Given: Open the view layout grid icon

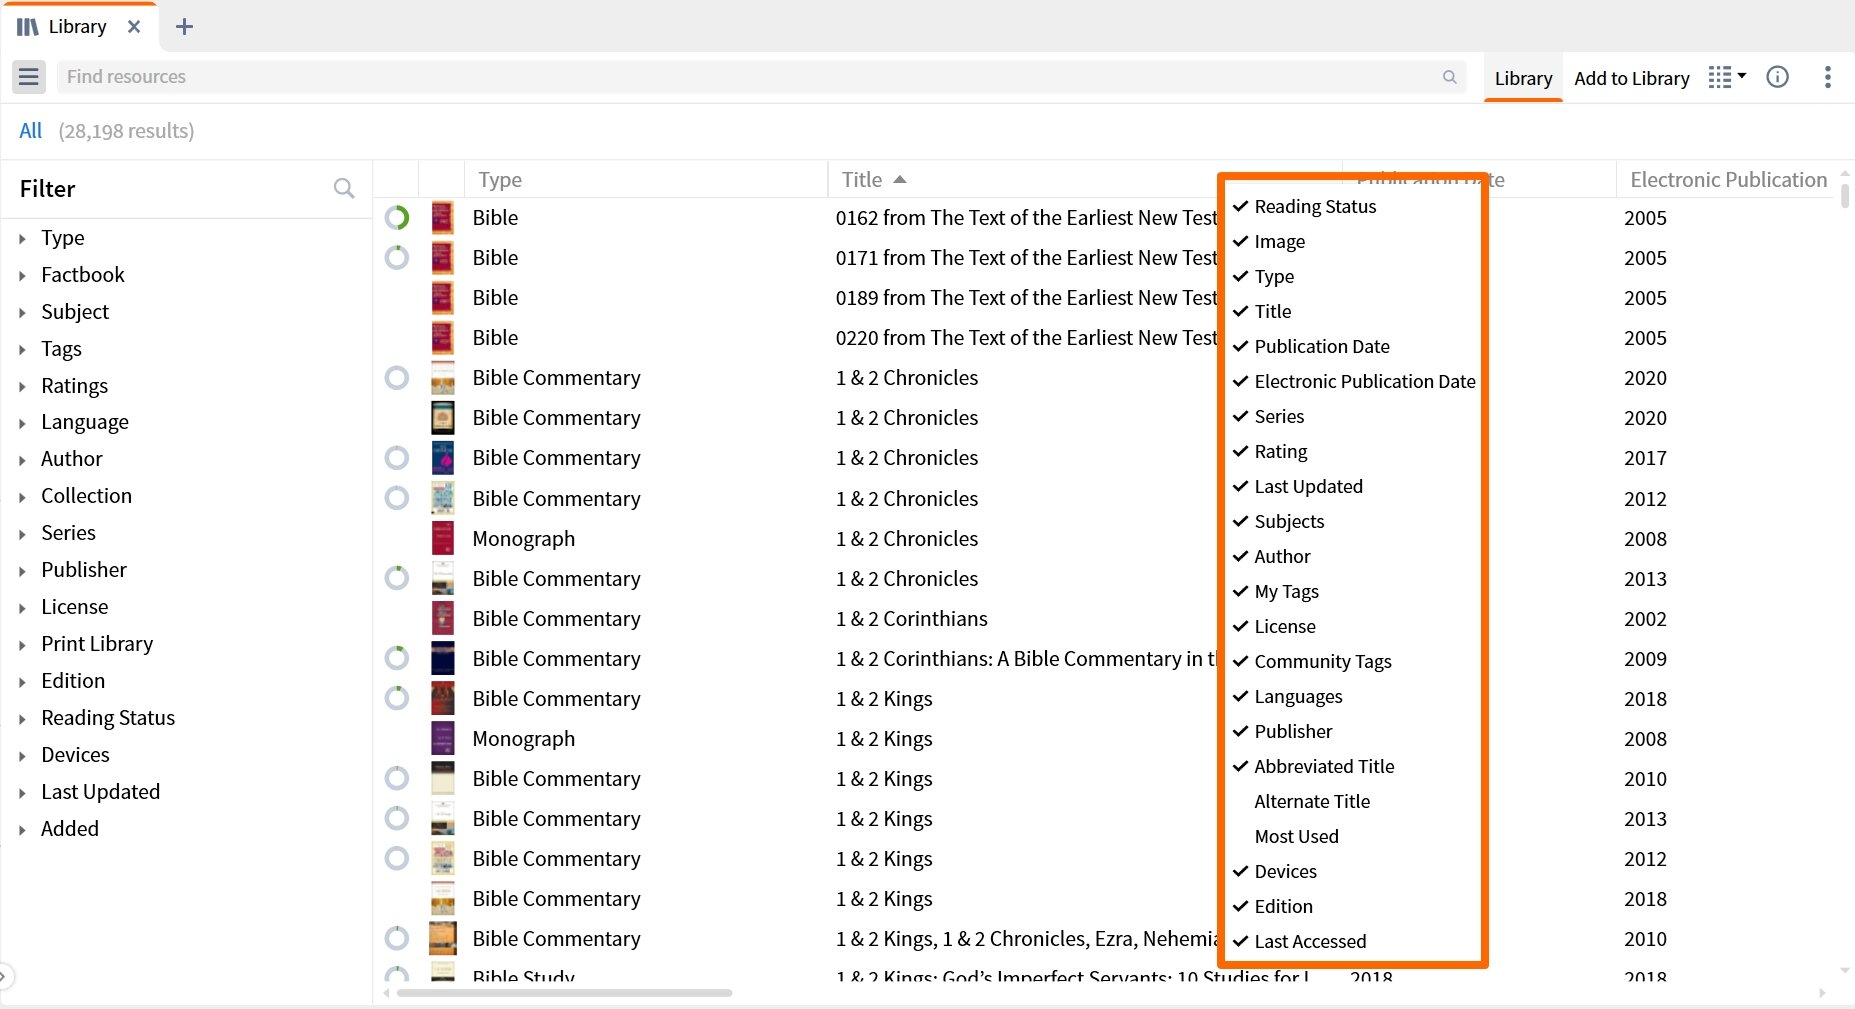Looking at the screenshot, I should [1727, 77].
